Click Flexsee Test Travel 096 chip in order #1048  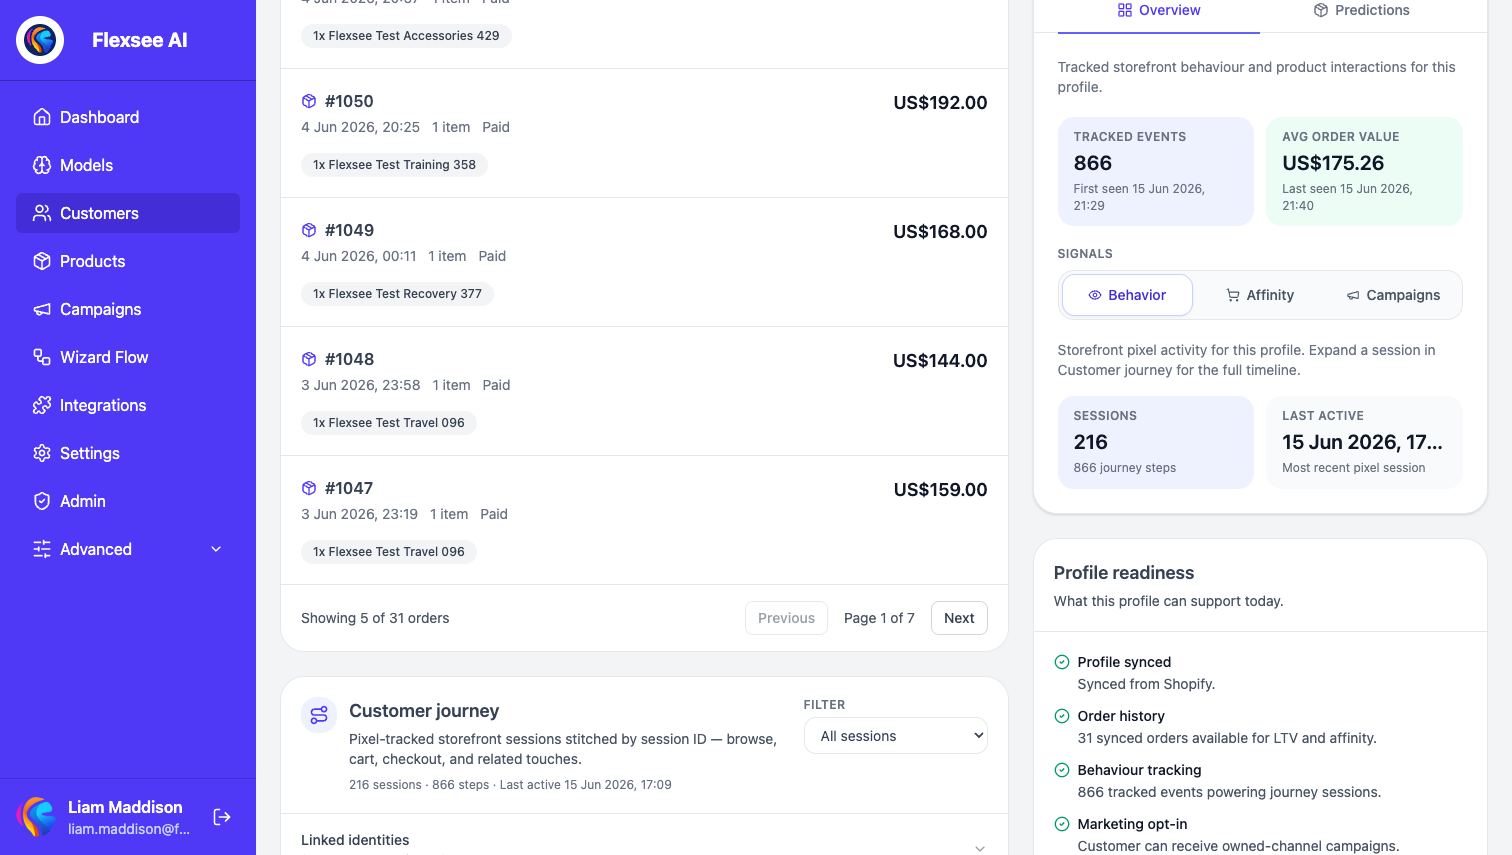[388, 423]
